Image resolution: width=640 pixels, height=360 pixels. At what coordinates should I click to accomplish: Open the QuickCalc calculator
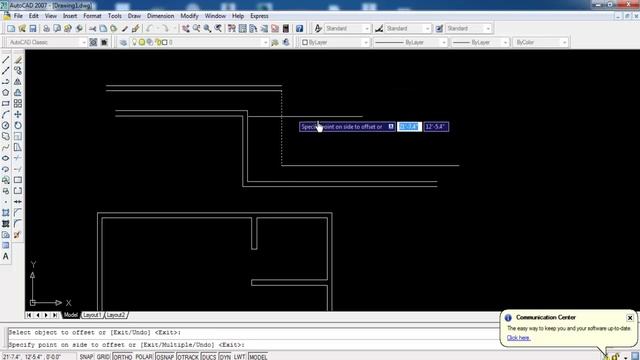tap(286, 29)
